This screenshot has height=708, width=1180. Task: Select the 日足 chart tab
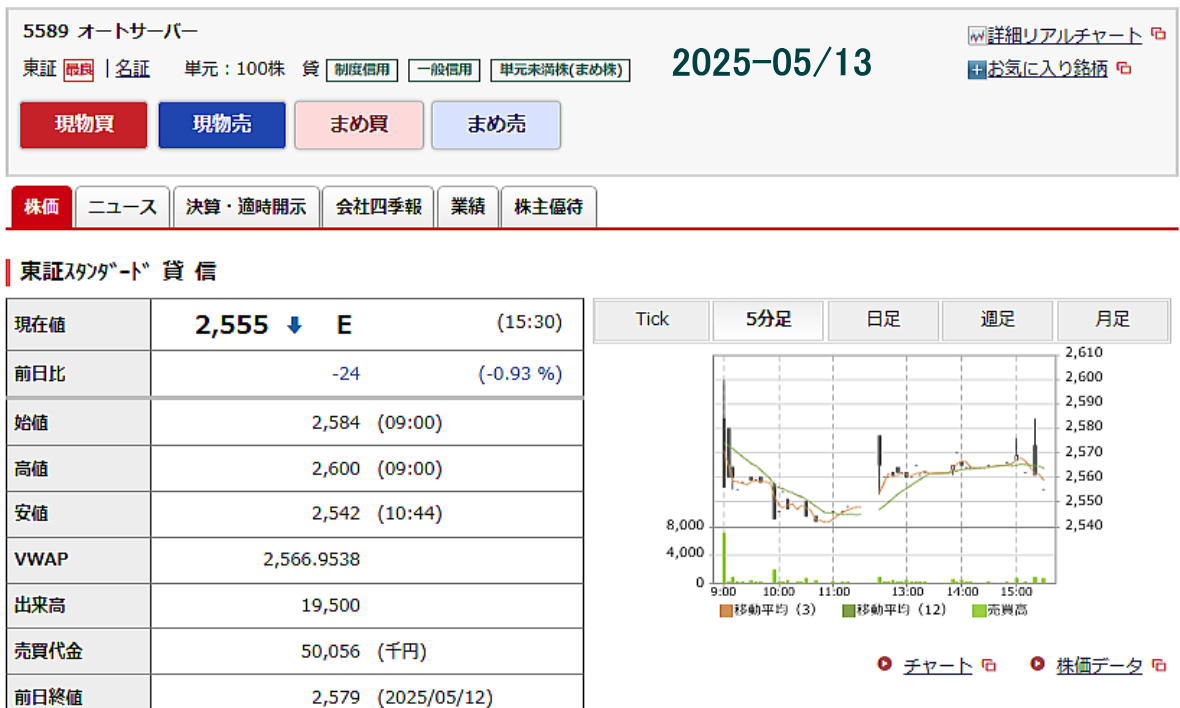pyautogui.click(x=883, y=320)
